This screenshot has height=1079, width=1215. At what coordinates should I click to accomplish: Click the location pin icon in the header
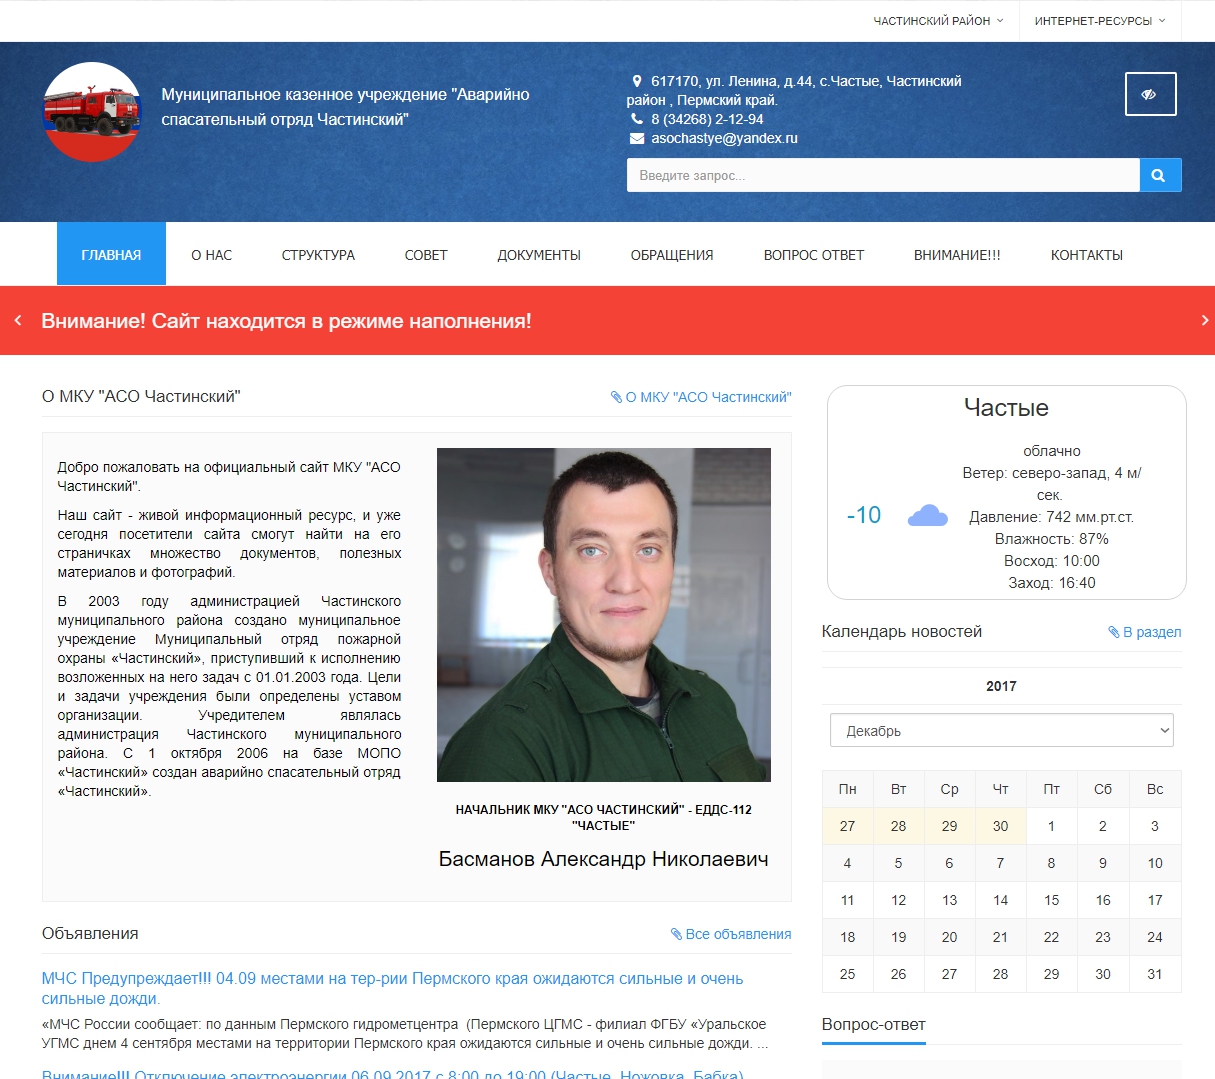click(638, 79)
